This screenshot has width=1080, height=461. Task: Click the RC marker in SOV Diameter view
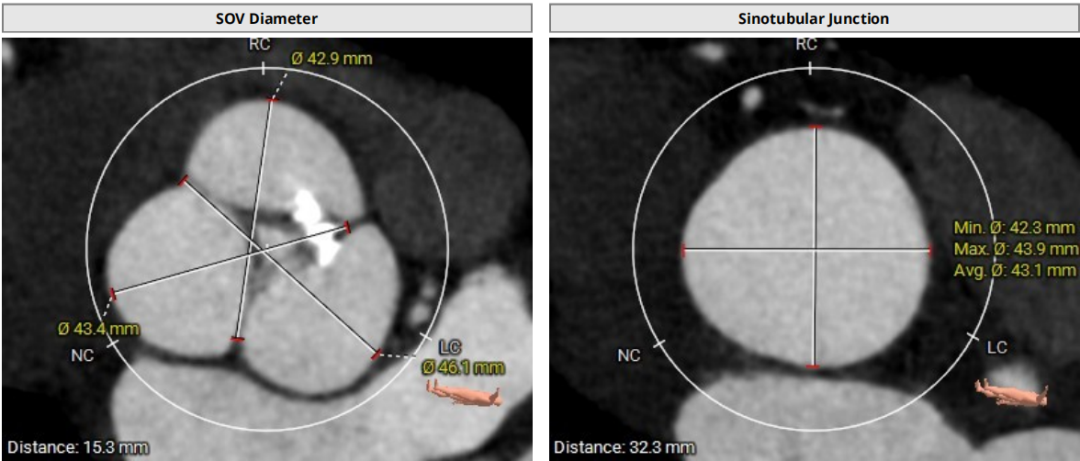pos(260,45)
